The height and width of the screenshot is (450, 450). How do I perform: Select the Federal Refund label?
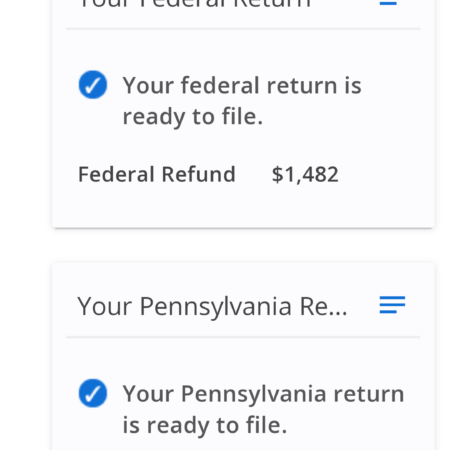157,174
